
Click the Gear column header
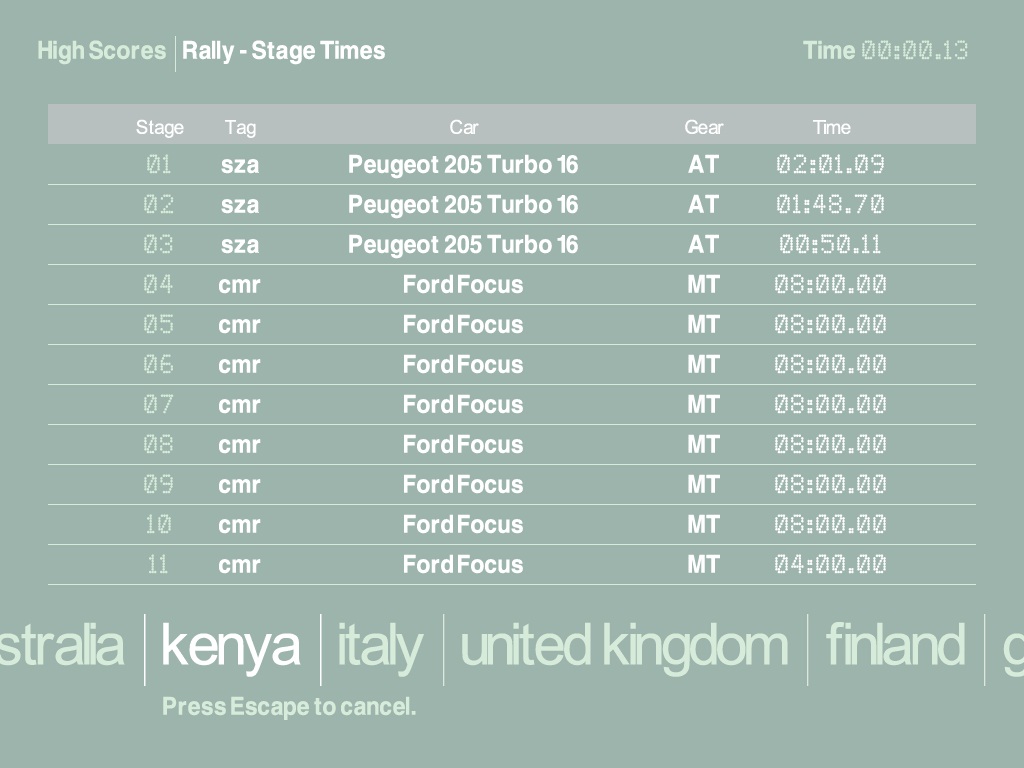(703, 127)
